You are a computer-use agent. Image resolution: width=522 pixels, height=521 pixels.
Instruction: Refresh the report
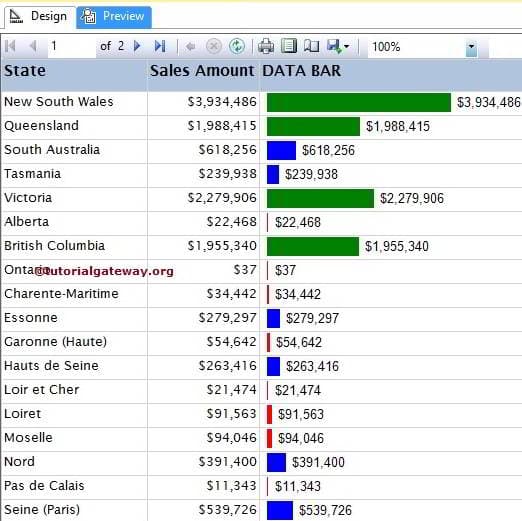(x=237, y=46)
